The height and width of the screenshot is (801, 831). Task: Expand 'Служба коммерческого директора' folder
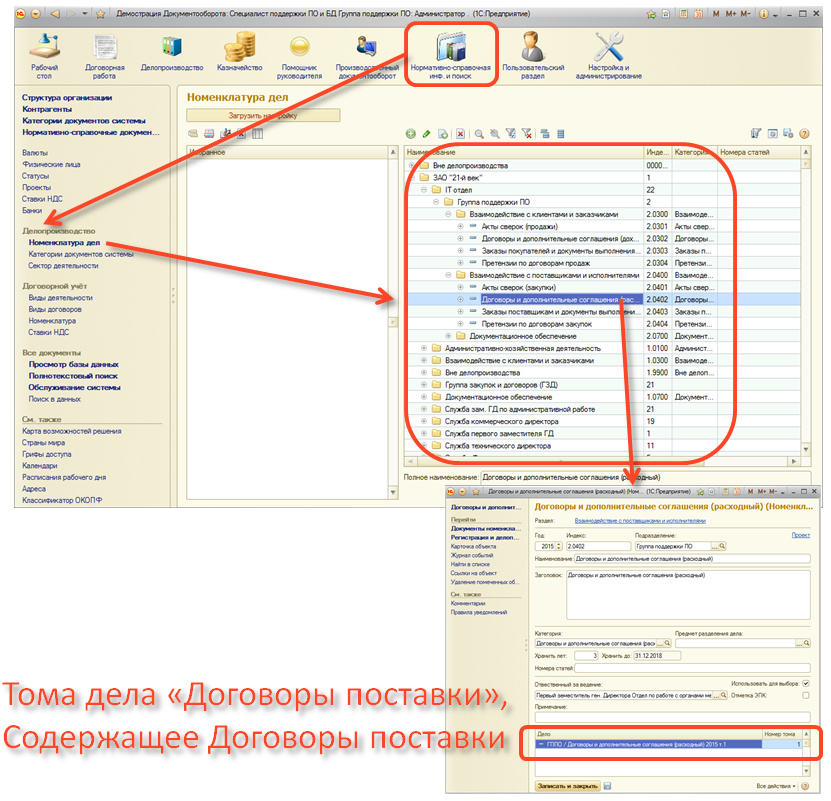(x=423, y=421)
